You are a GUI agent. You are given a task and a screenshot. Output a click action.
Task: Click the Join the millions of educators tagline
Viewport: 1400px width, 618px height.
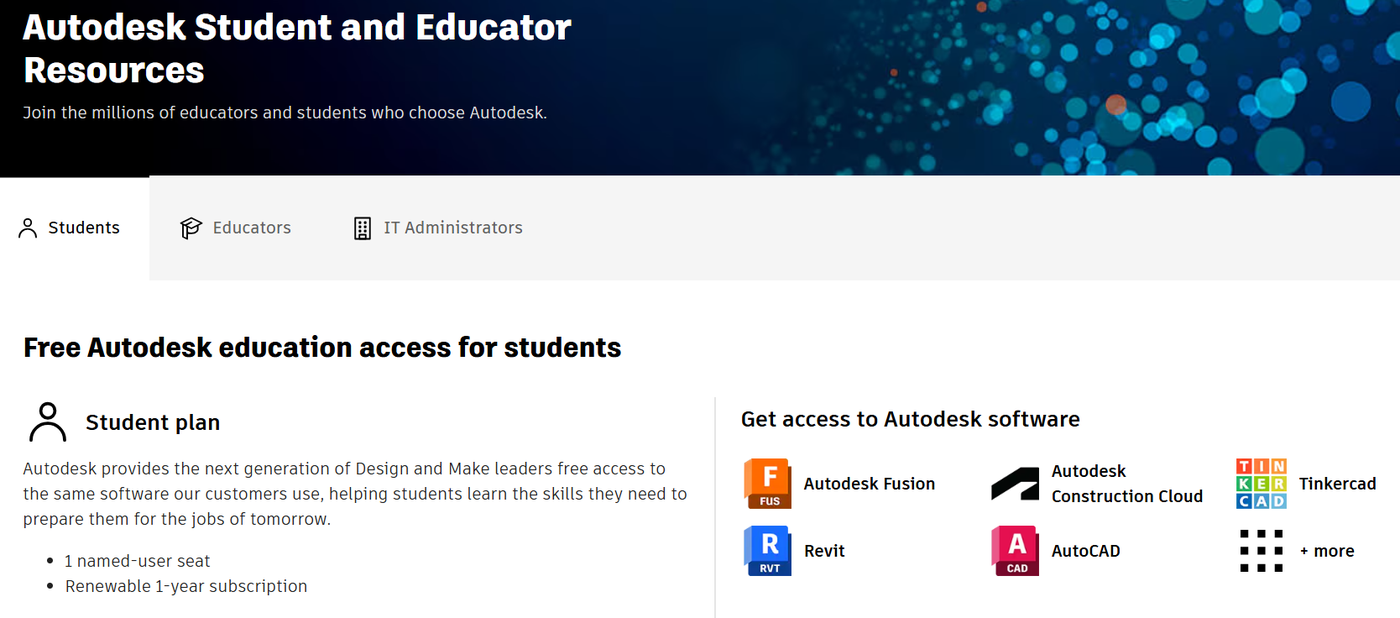[x=285, y=112]
